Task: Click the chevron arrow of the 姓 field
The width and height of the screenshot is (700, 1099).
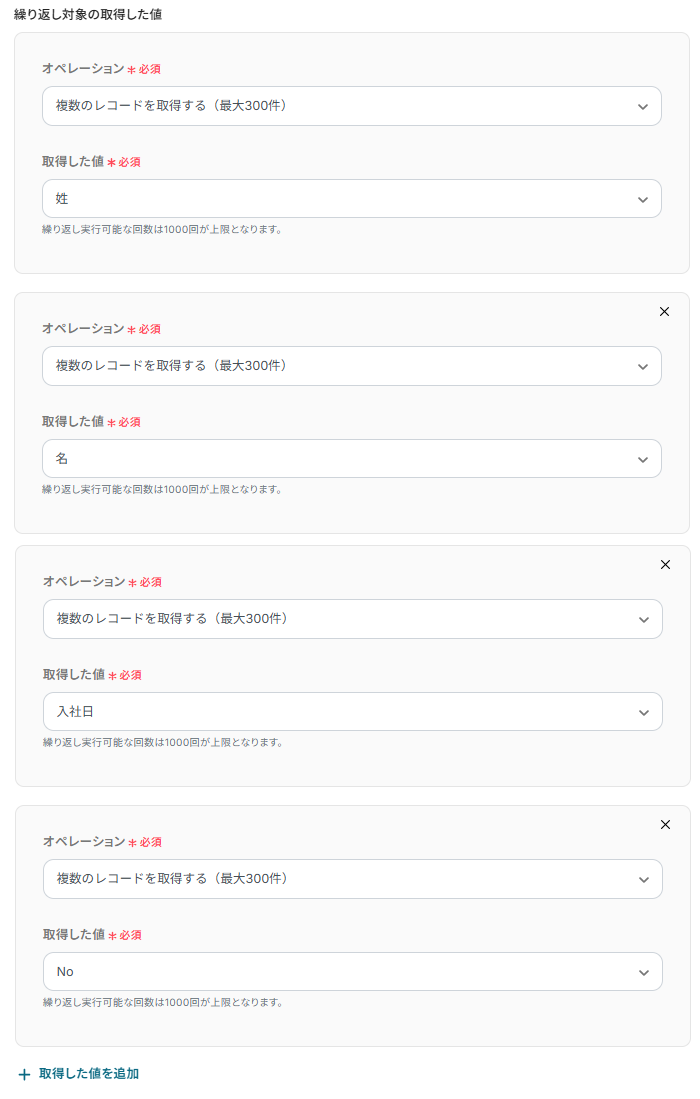Action: pos(643,200)
